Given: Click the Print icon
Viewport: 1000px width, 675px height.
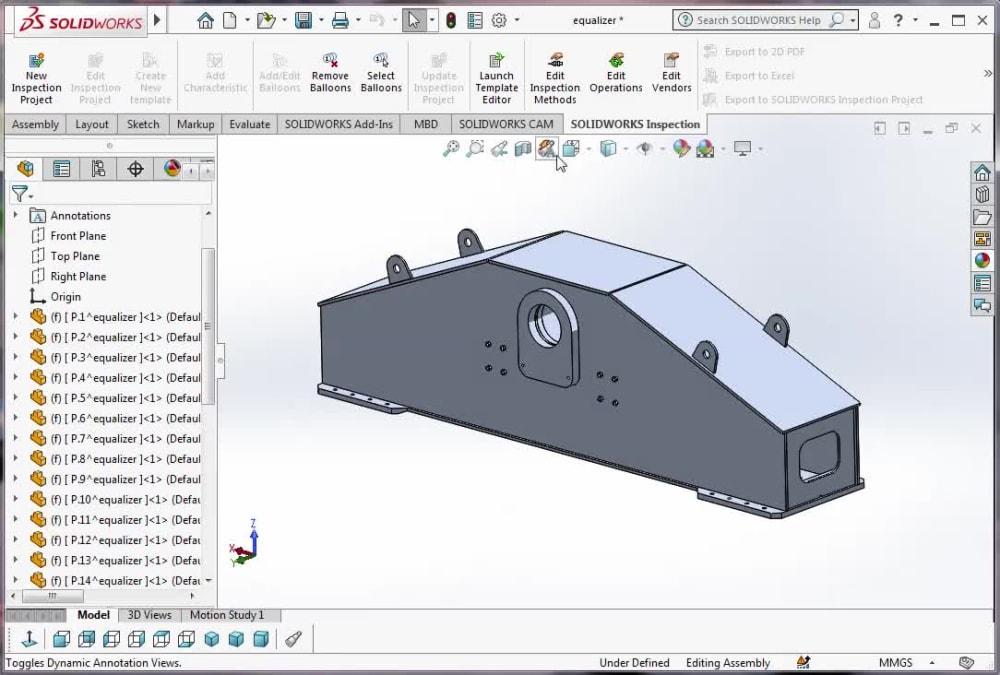Looking at the screenshot, I should [x=340, y=20].
